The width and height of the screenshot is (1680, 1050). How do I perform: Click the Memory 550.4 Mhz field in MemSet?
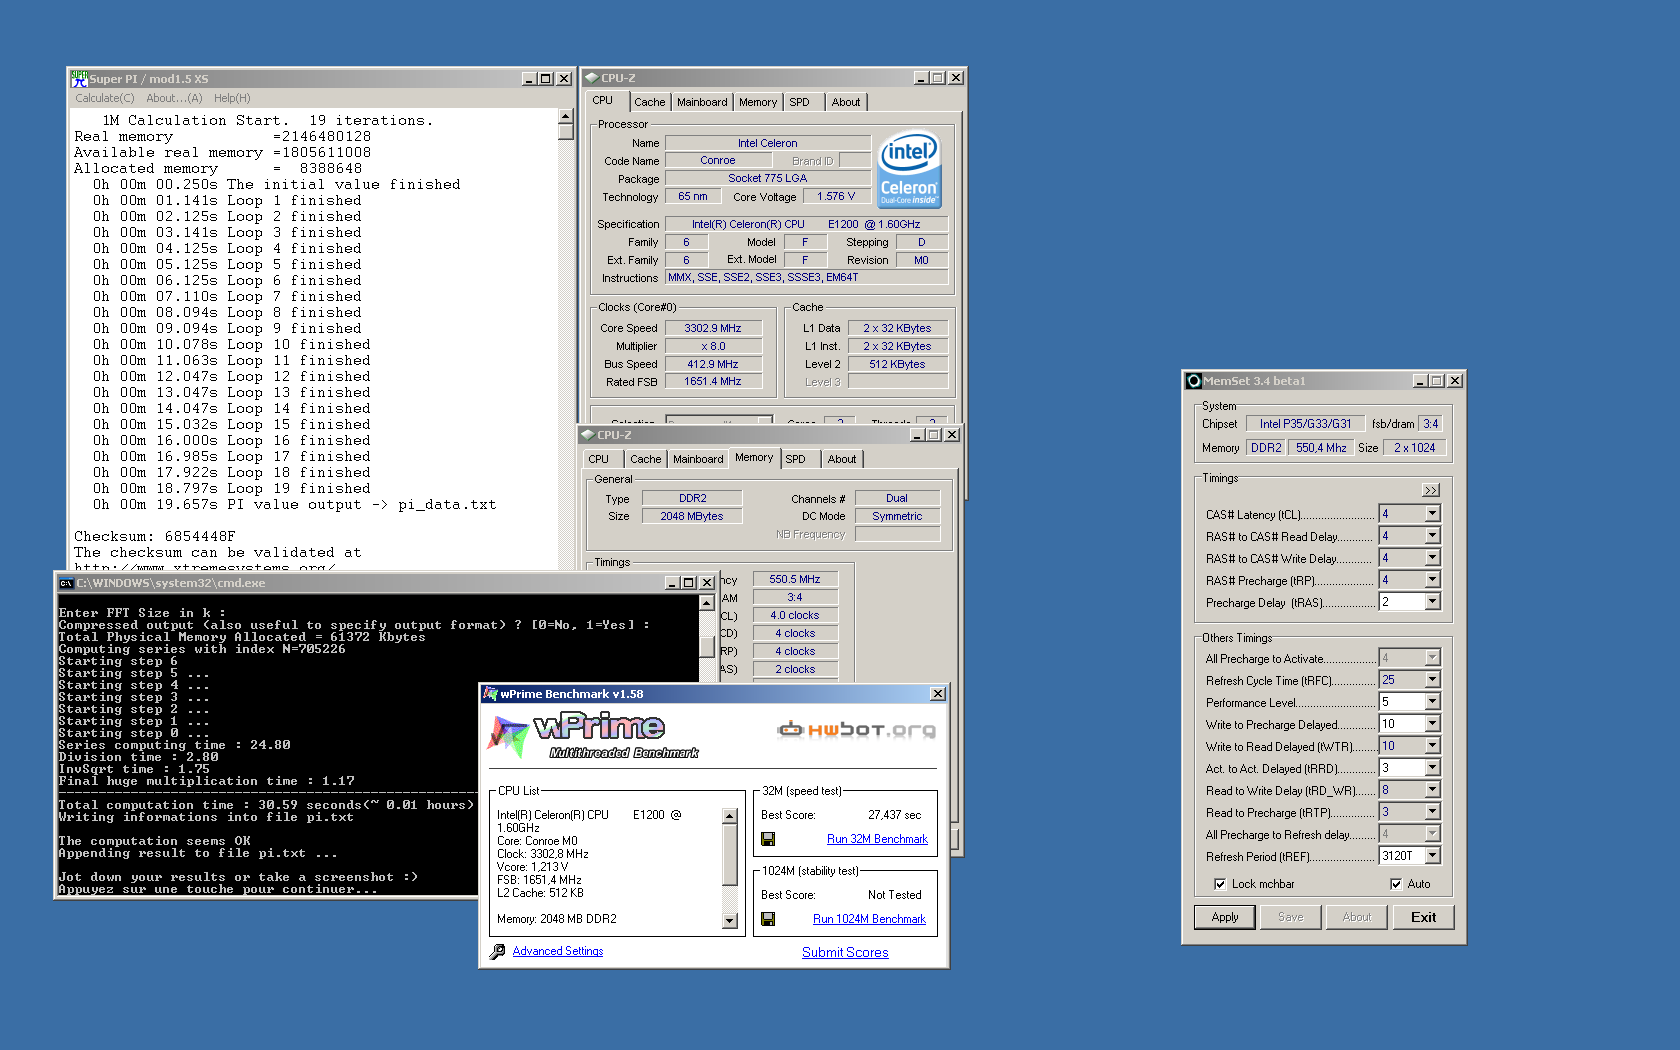coord(1321,448)
